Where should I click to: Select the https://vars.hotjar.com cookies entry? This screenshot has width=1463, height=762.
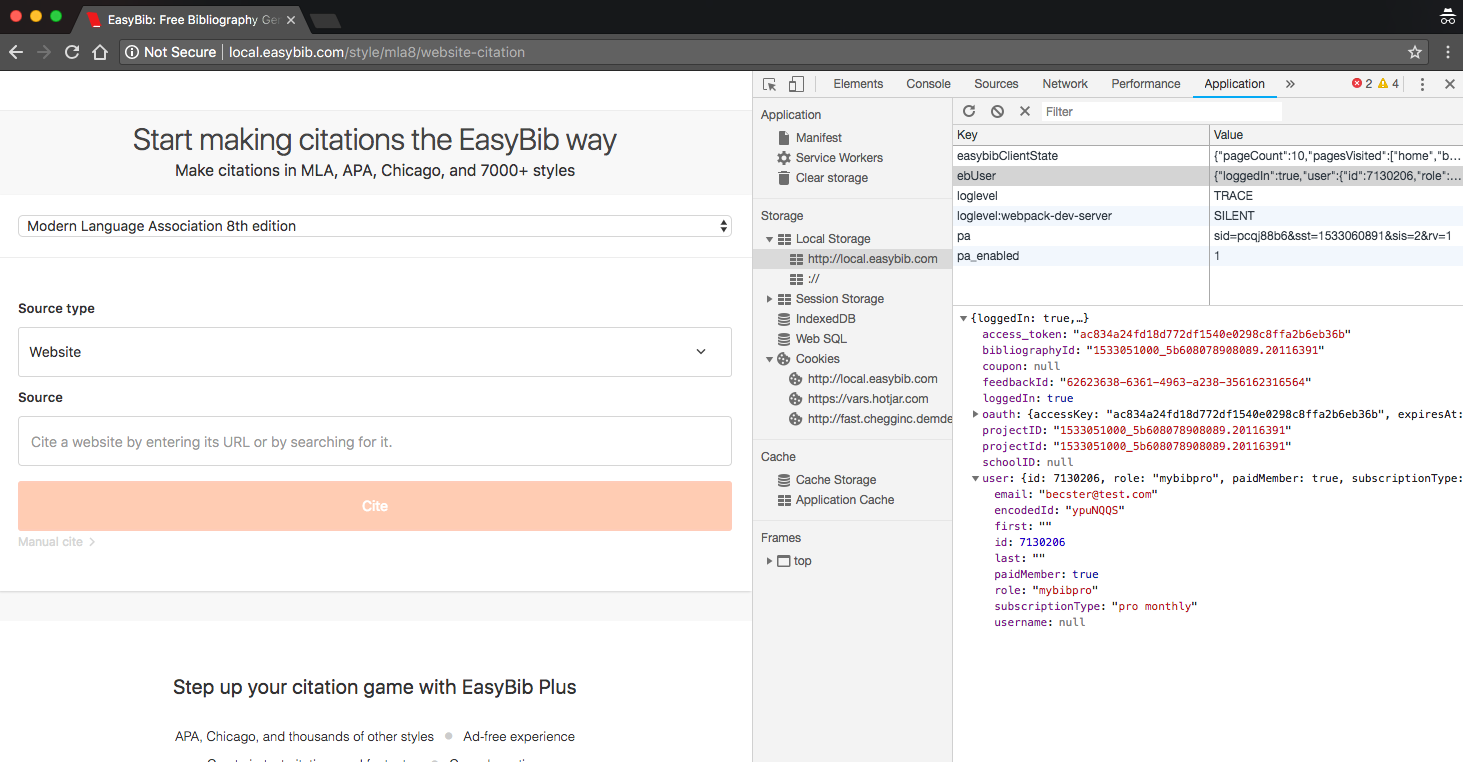point(868,399)
